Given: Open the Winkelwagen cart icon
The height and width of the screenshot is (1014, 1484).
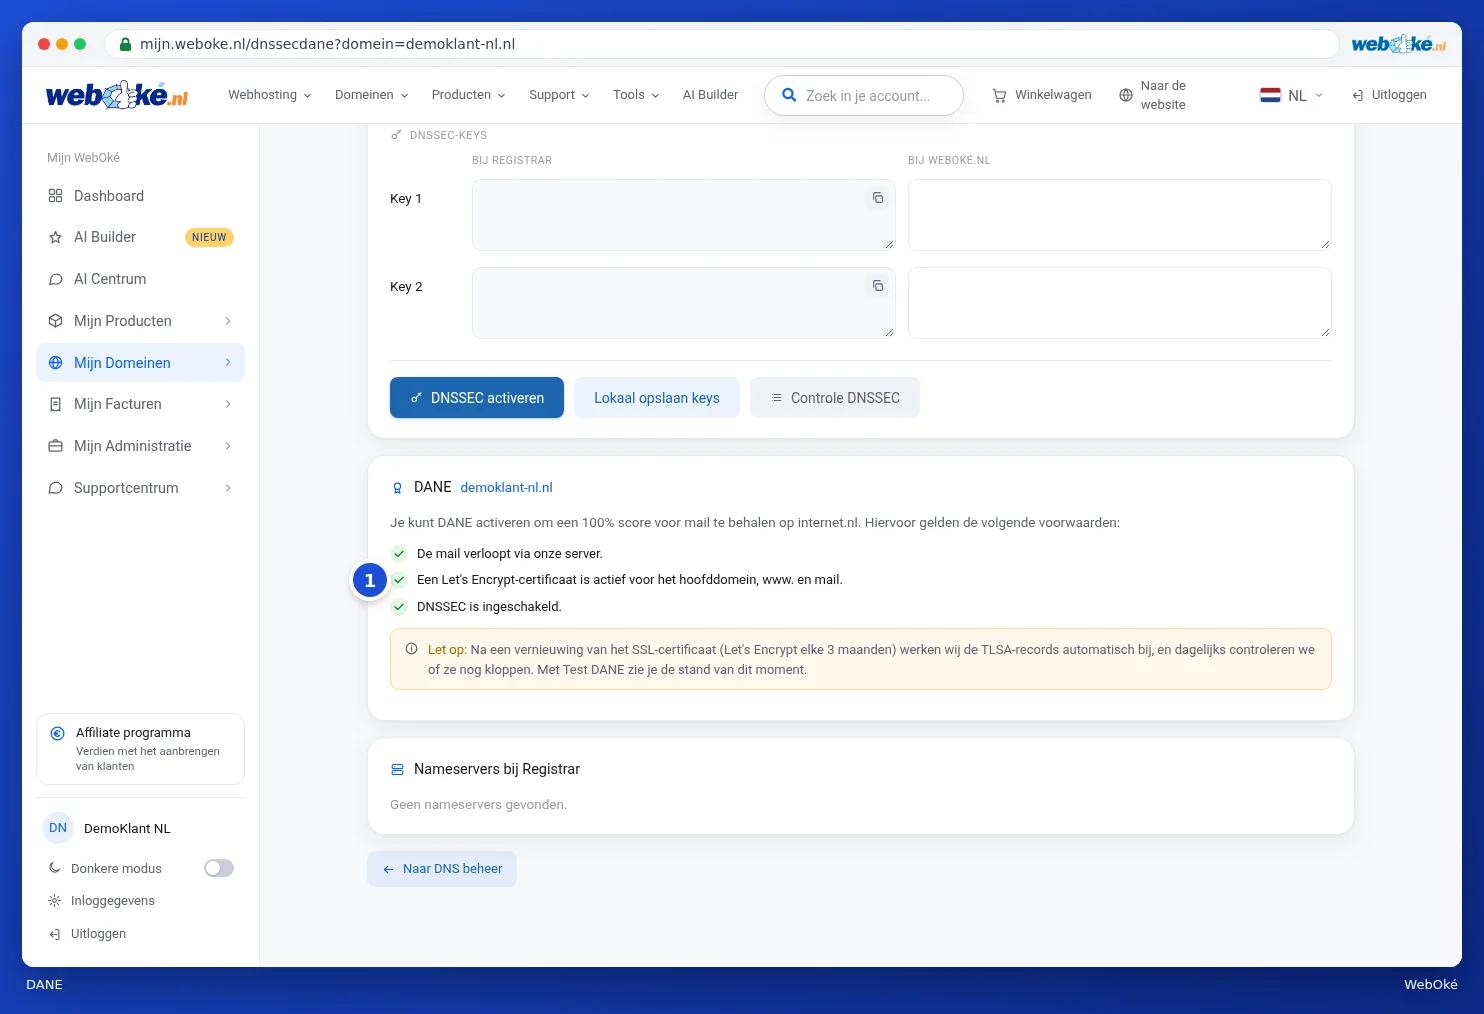Looking at the screenshot, I should (x=999, y=95).
